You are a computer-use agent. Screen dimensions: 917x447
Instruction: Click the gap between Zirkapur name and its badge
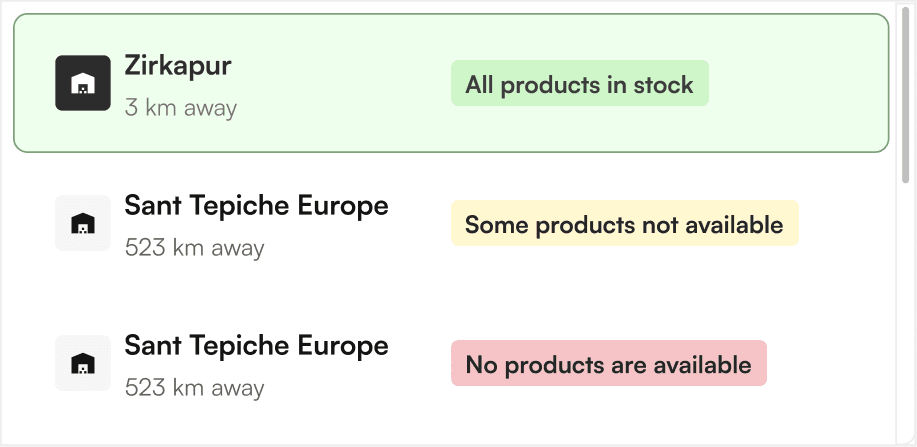[340, 84]
